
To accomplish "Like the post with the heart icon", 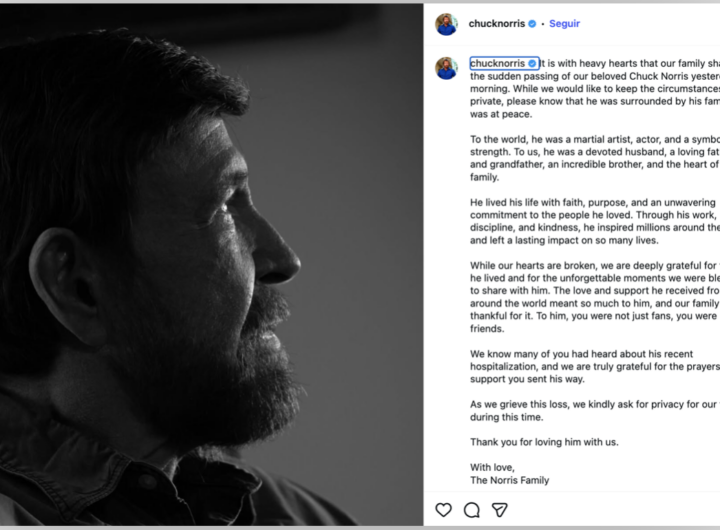I will pos(444,510).
